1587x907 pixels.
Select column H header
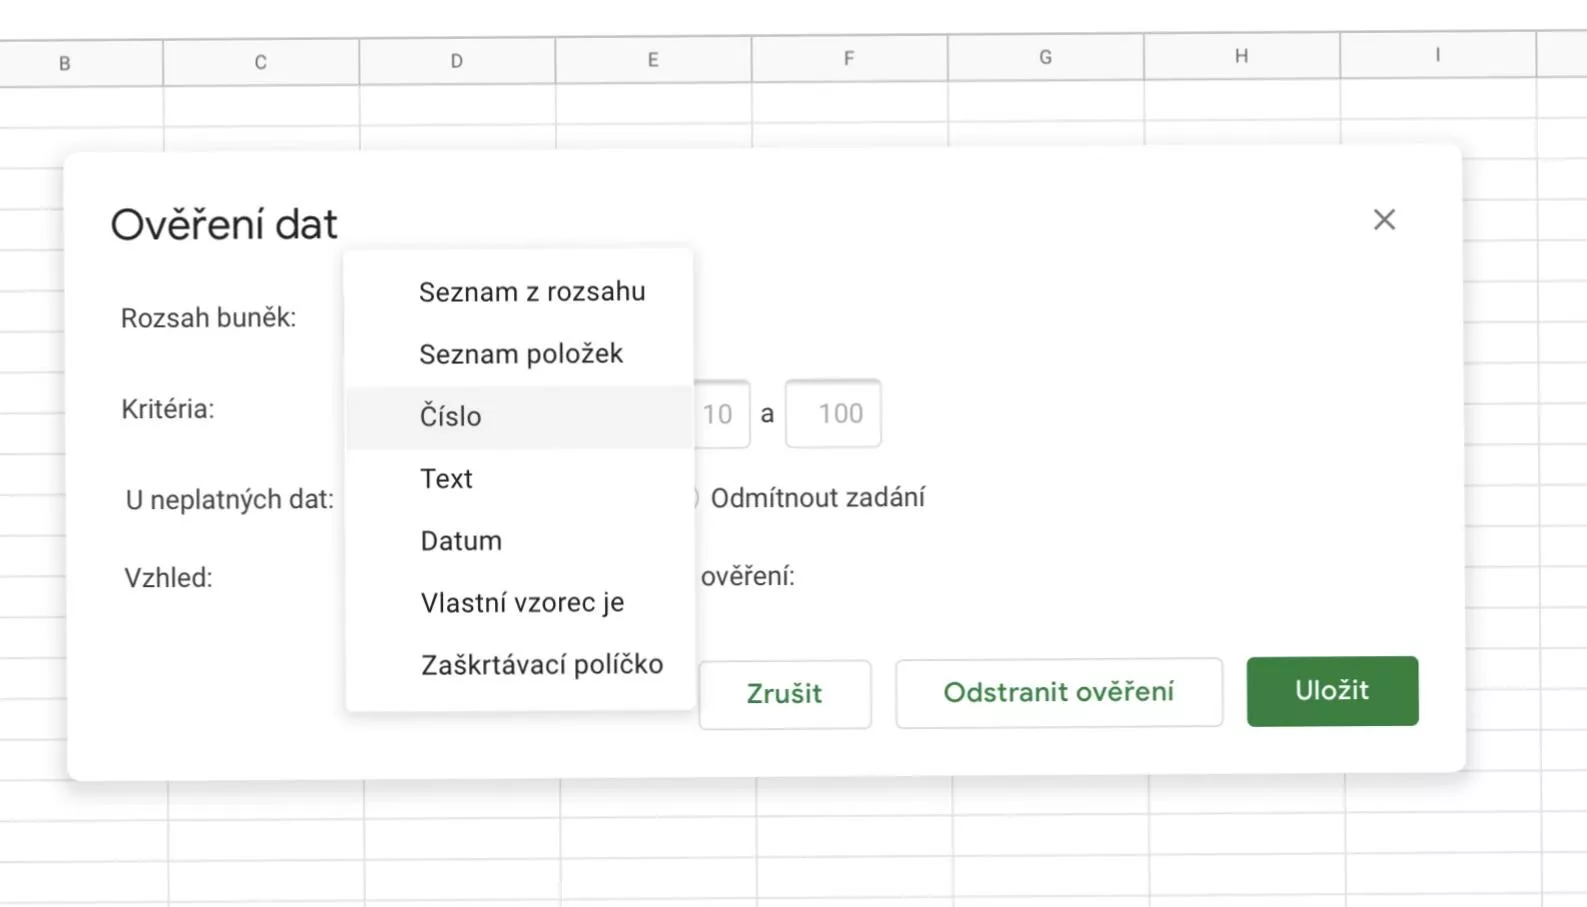[x=1241, y=56]
